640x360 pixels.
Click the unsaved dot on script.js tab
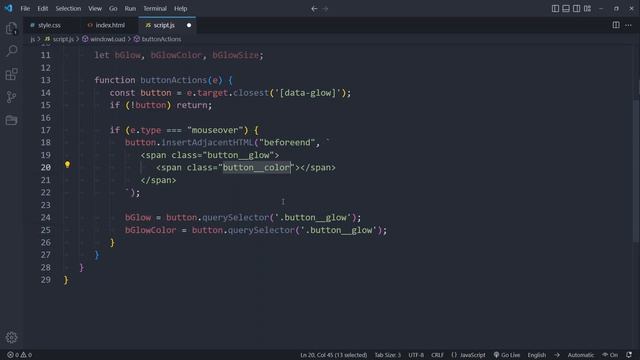(x=189, y=25)
